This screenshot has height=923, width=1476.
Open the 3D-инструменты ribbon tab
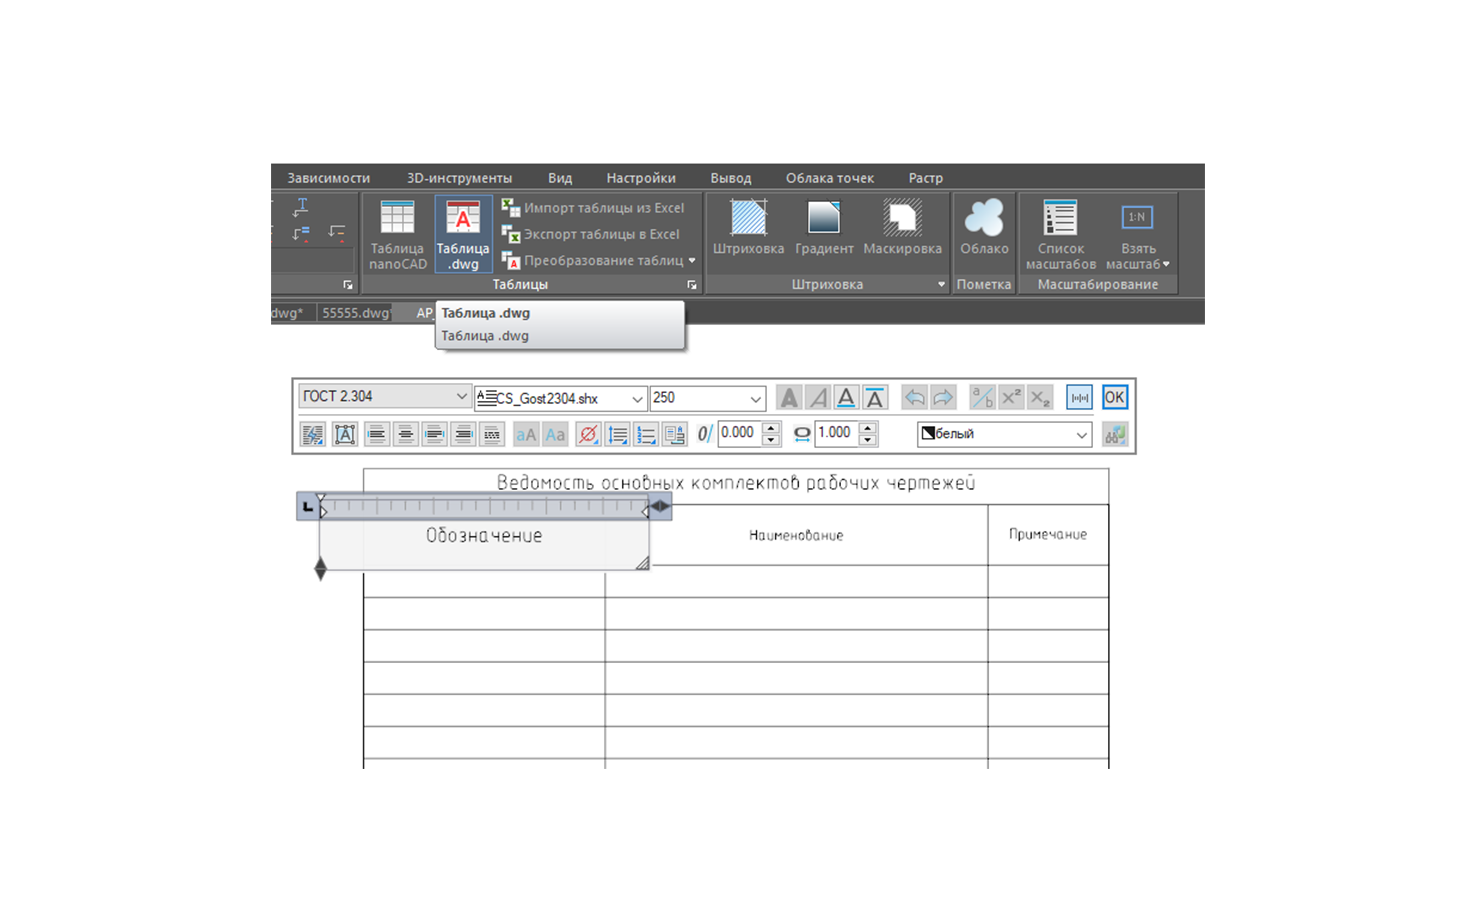(x=459, y=178)
